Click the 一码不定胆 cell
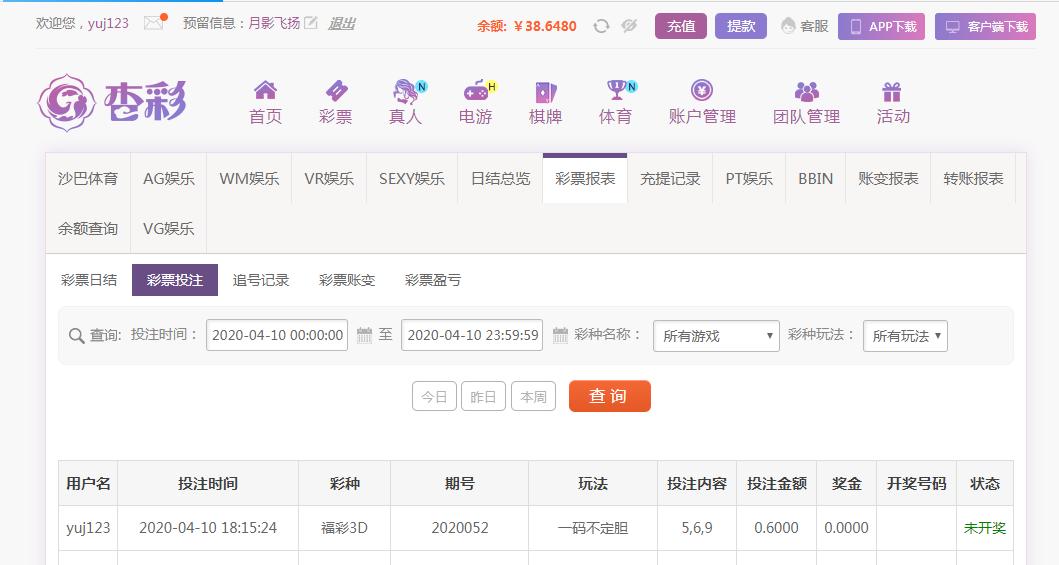 593,528
